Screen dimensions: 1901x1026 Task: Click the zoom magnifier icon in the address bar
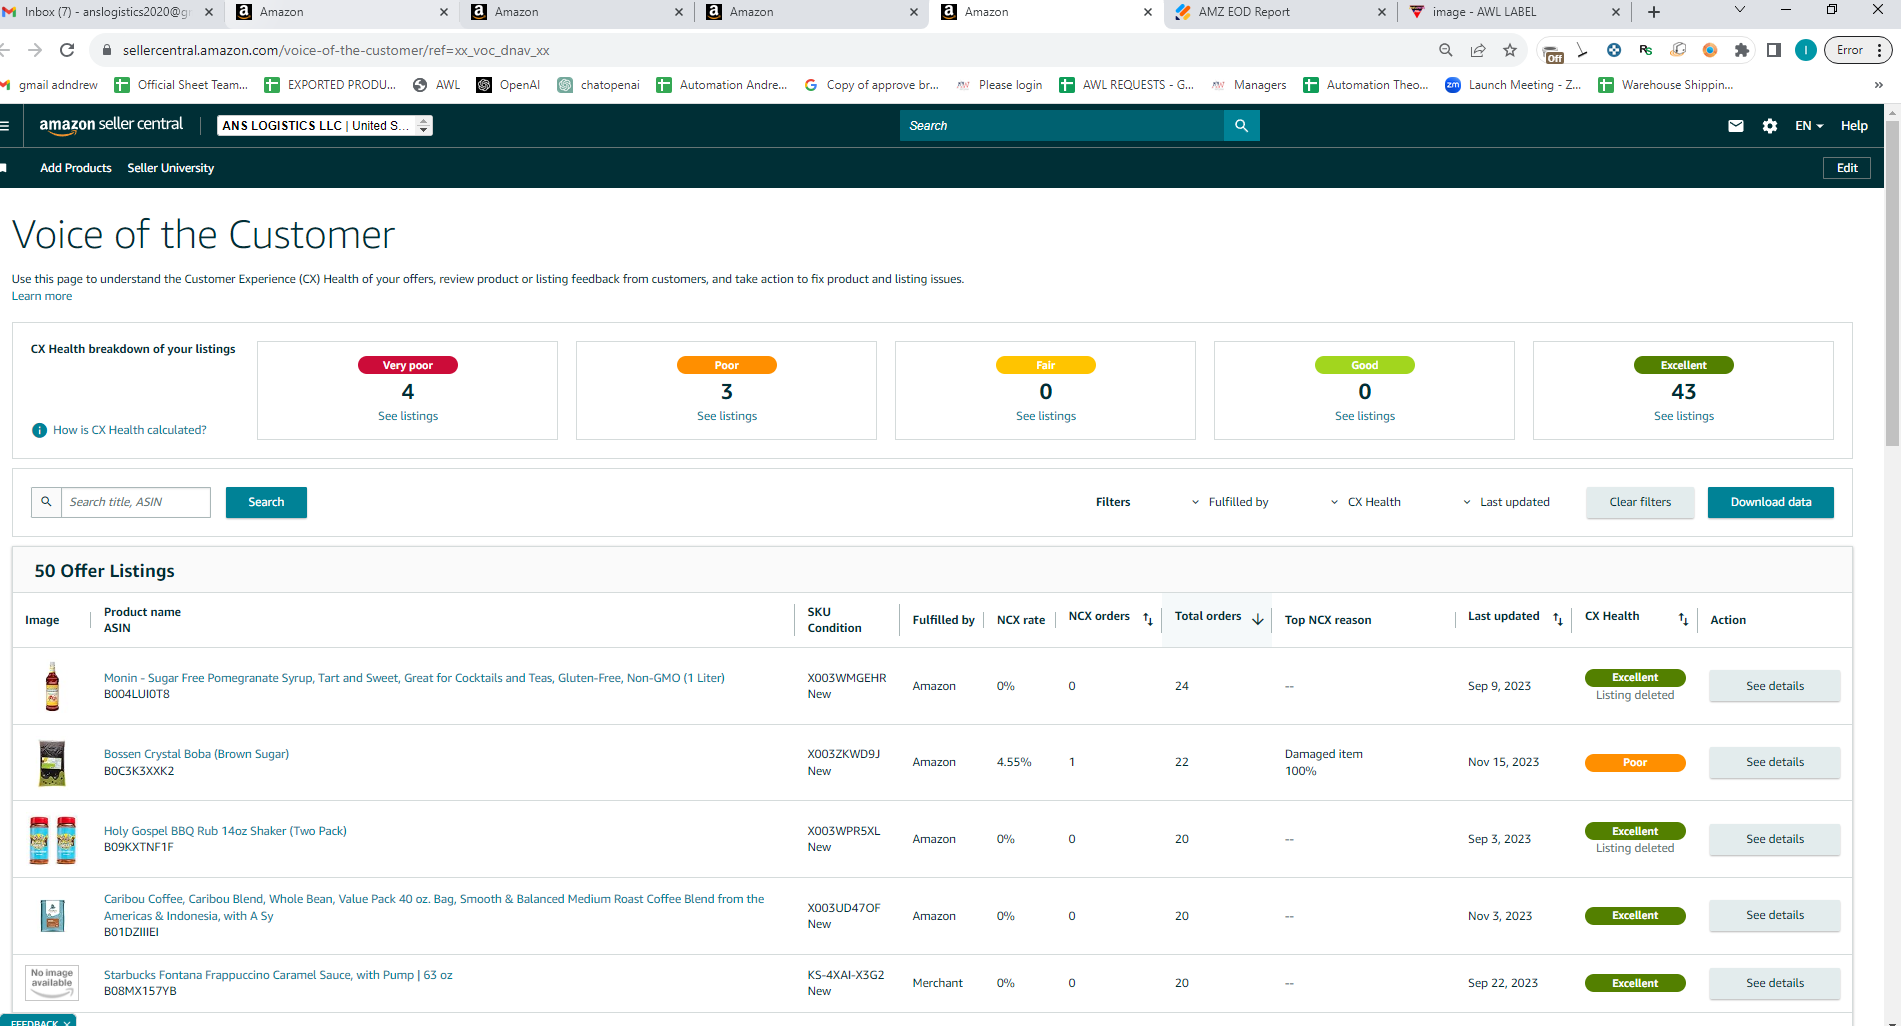tap(1446, 50)
